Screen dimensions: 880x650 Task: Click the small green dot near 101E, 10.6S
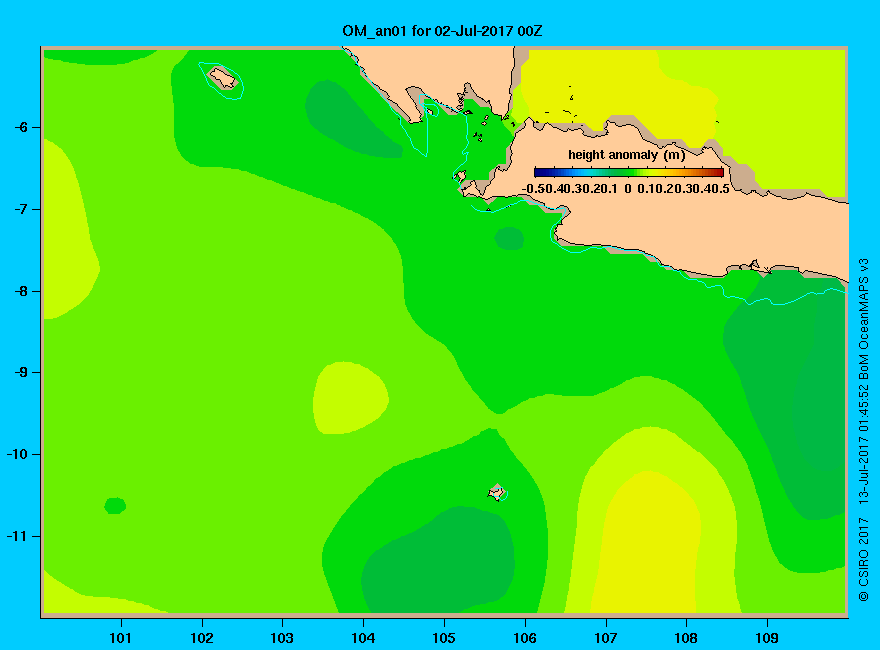[x=115, y=506]
